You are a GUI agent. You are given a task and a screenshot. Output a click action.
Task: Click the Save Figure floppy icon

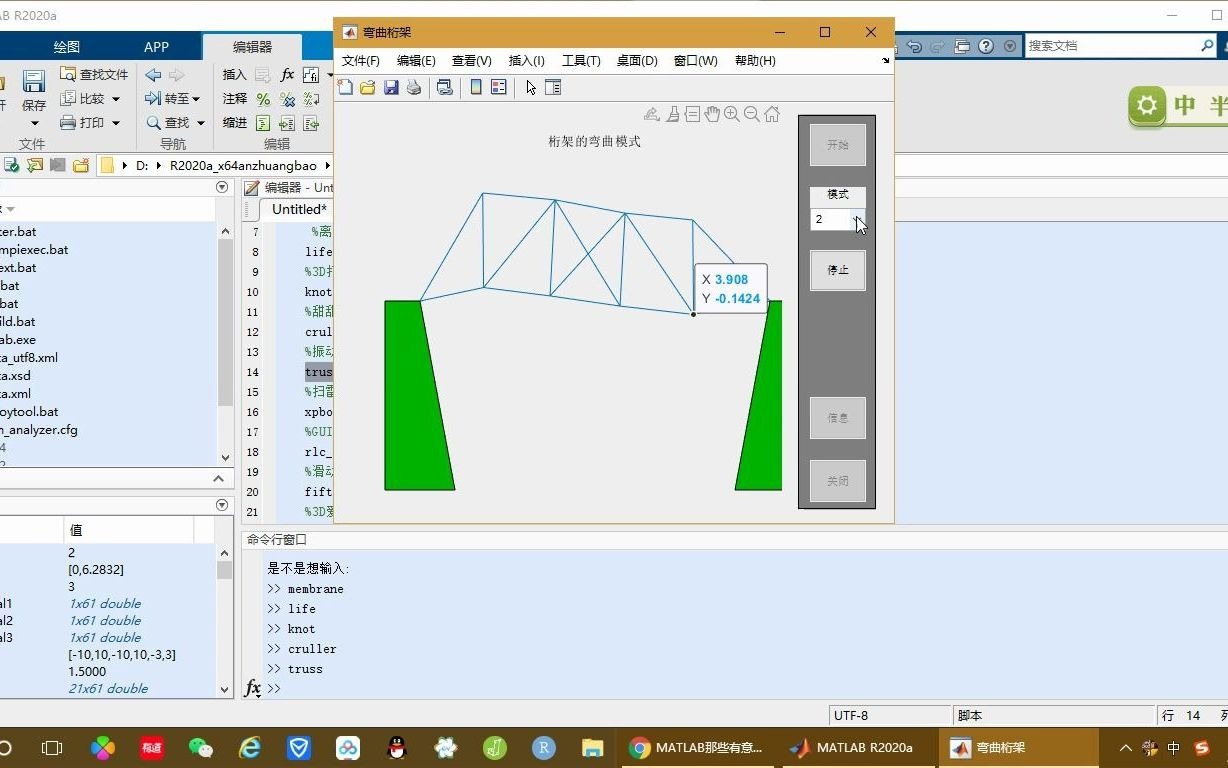[x=391, y=88]
